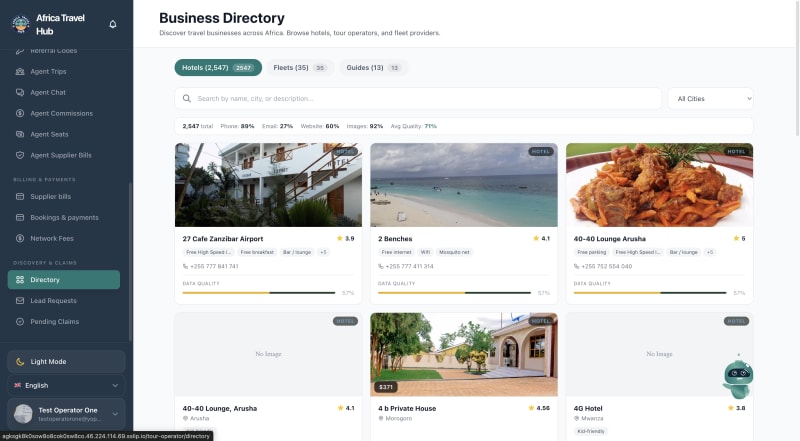Open Agent Commissions page
Image resolution: width=800 pixels, height=441 pixels.
pyautogui.click(x=64, y=113)
